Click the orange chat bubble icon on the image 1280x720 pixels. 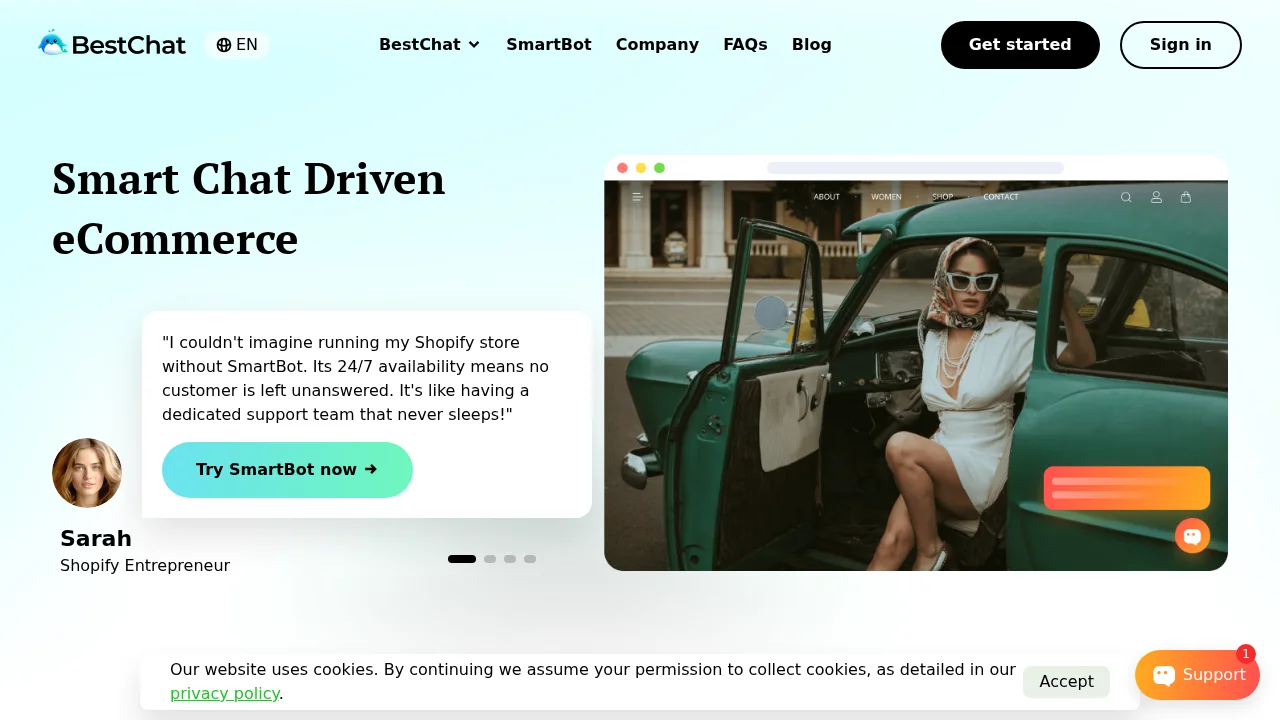point(1192,536)
